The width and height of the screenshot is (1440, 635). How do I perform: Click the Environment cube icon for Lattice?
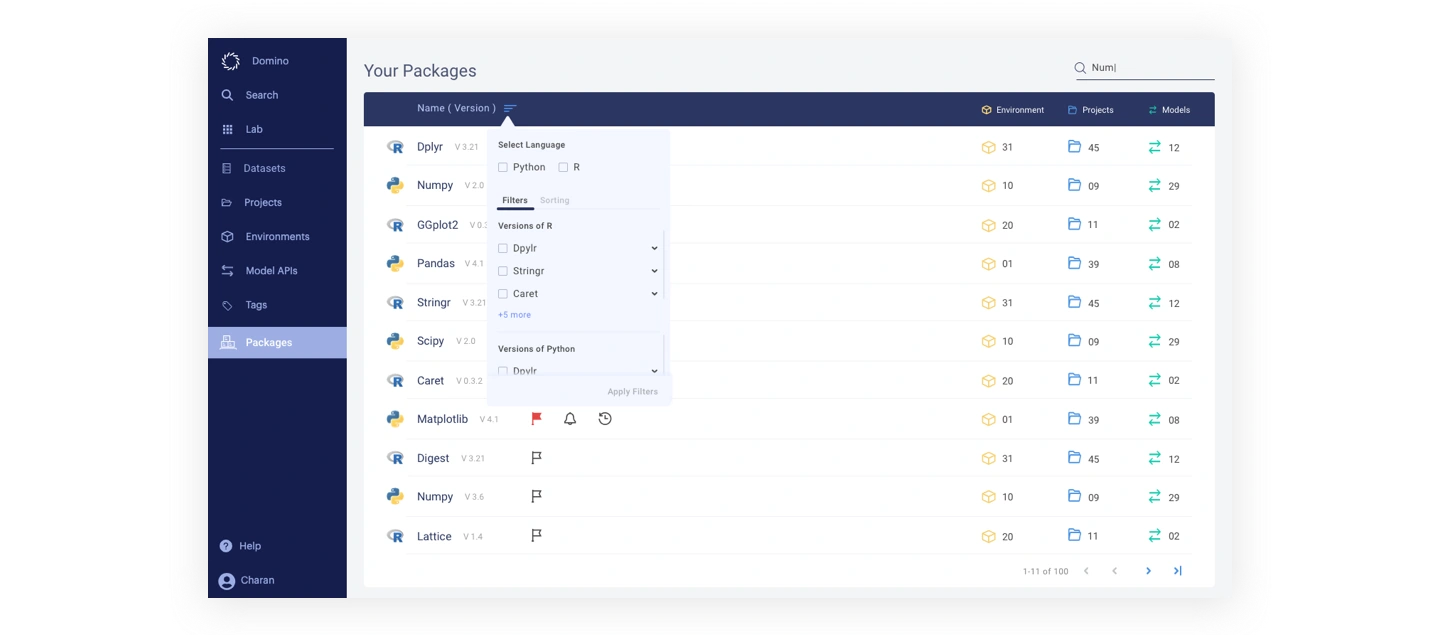pos(988,536)
